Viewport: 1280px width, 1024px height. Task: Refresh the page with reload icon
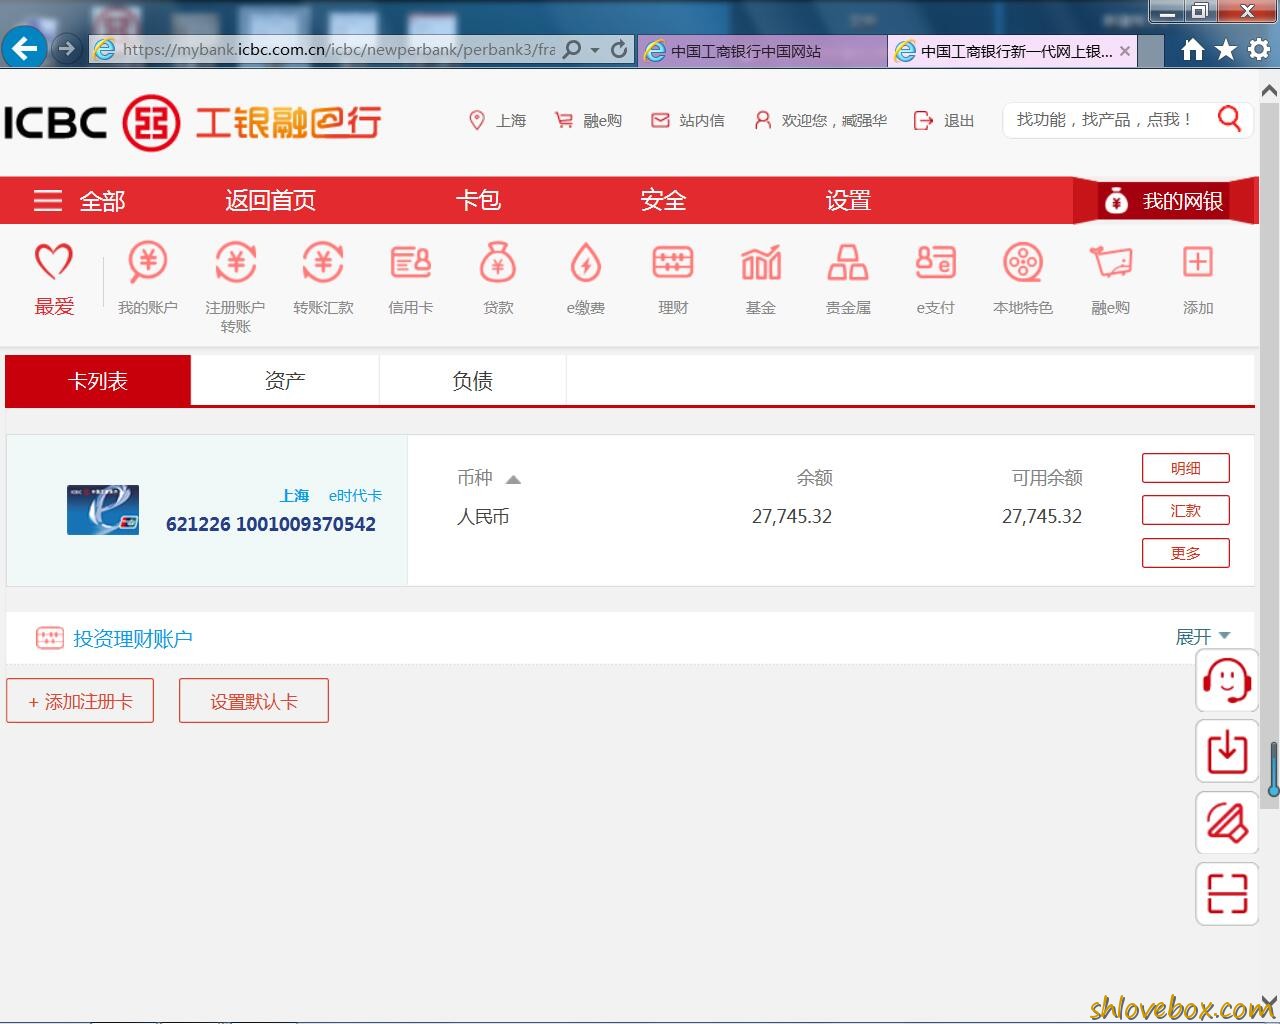(619, 49)
